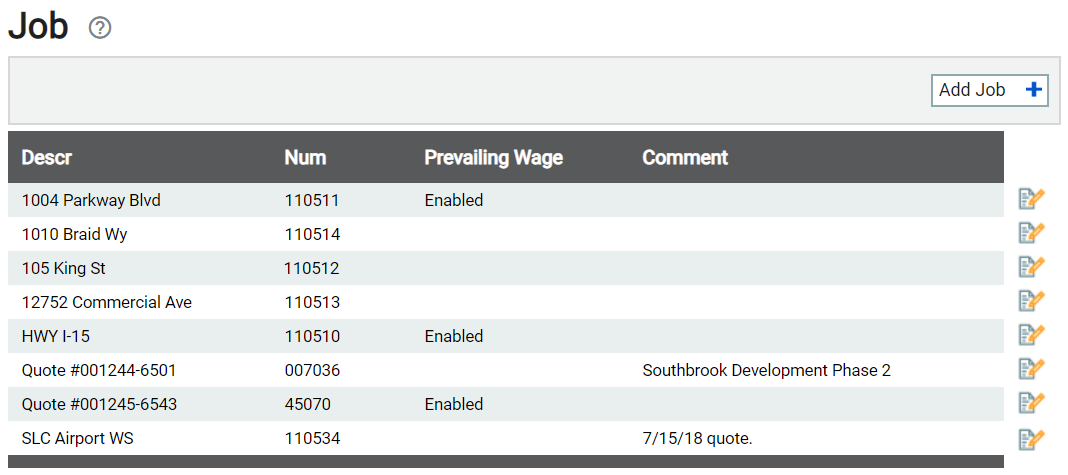
Task: Select the 7/15/18 quote comment cell
Action: pyautogui.click(x=697, y=439)
